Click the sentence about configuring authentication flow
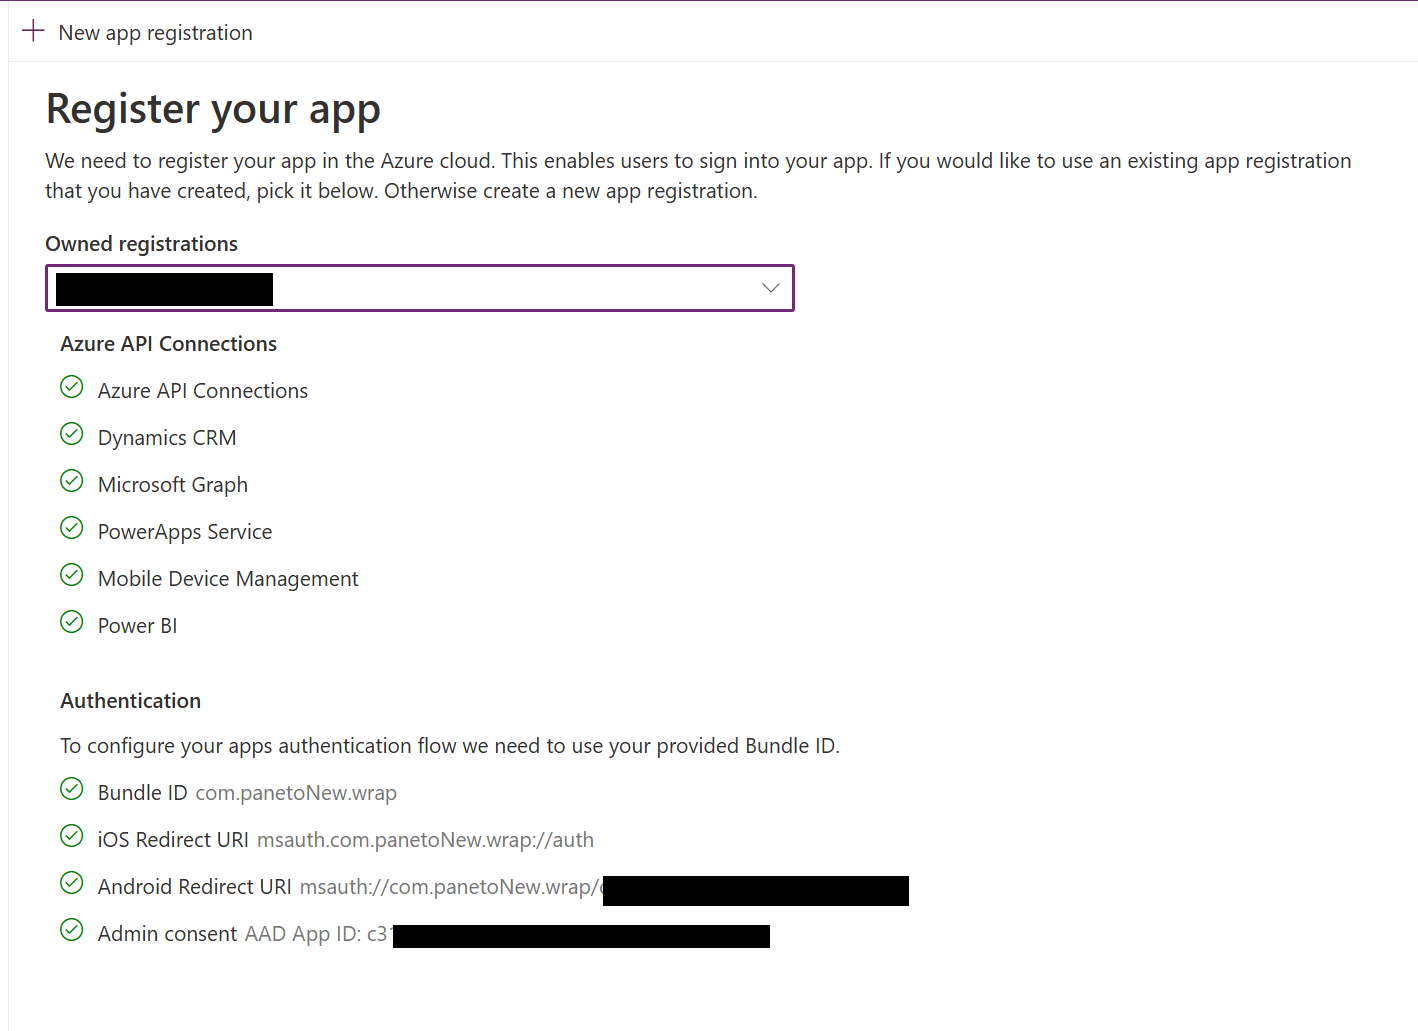The width and height of the screenshot is (1418, 1031). [x=450, y=746]
